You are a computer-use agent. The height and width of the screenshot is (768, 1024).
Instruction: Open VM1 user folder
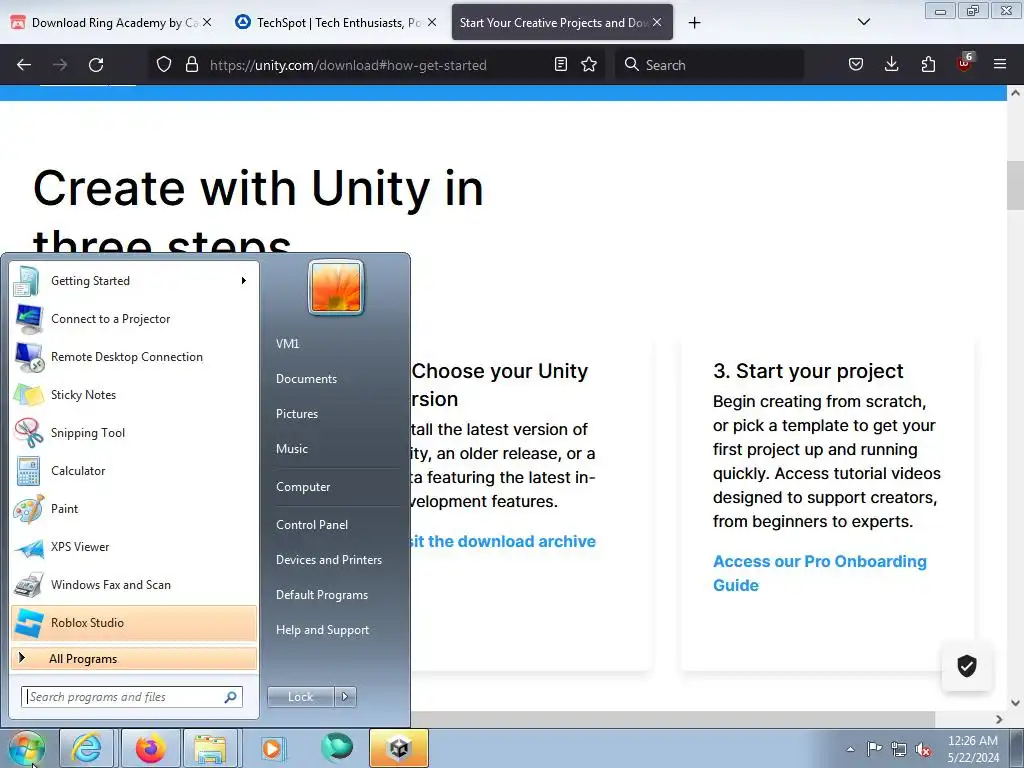point(287,344)
